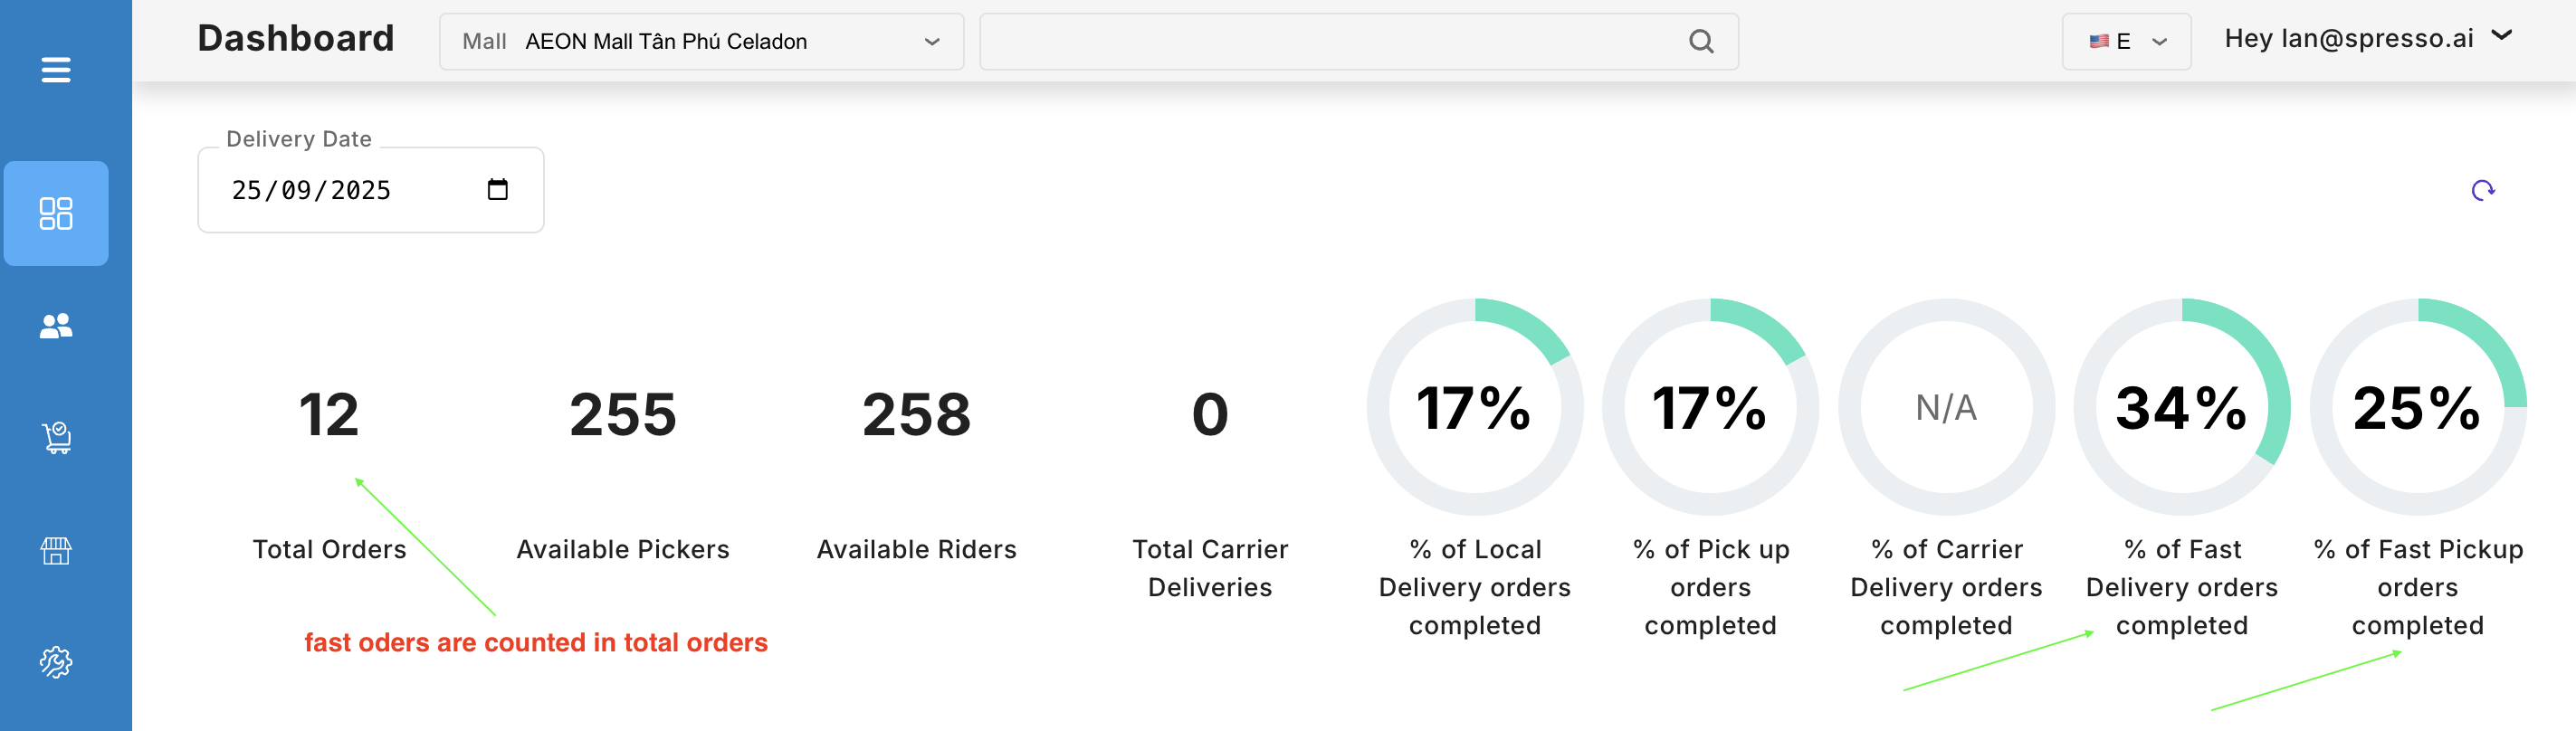
Task: Click the 'Available Riders' label
Action: click(x=916, y=549)
